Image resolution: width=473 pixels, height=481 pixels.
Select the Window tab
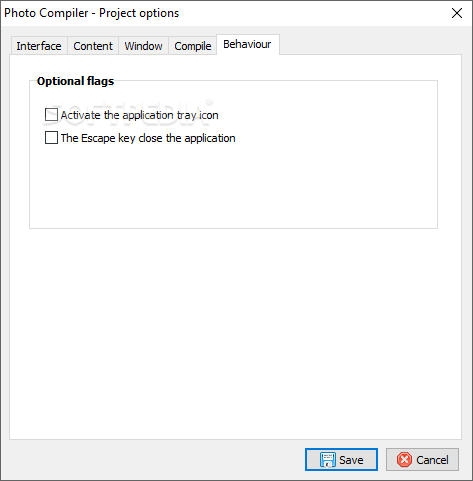click(143, 46)
